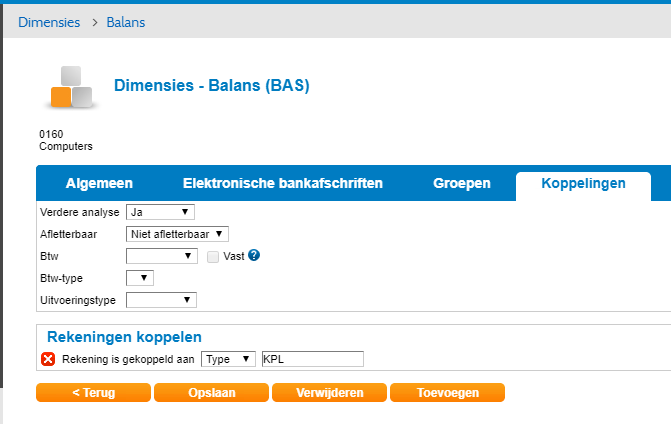
Task: Expand the Afletterbaar dropdown
Action: (x=177, y=234)
